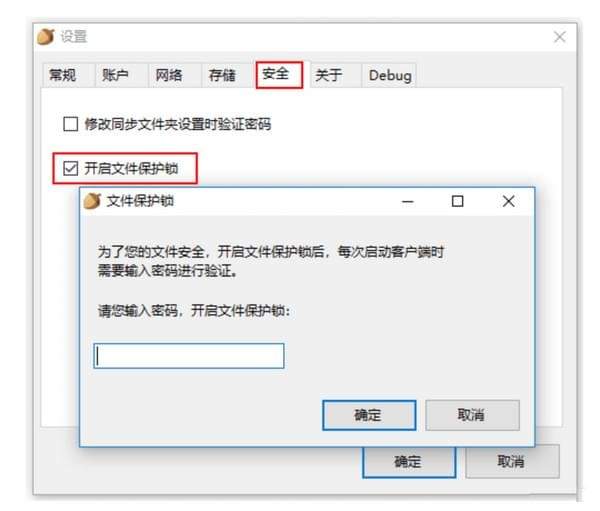Close the 文件保护锁 dialog
This screenshot has height=511, width=600.
coord(509,201)
